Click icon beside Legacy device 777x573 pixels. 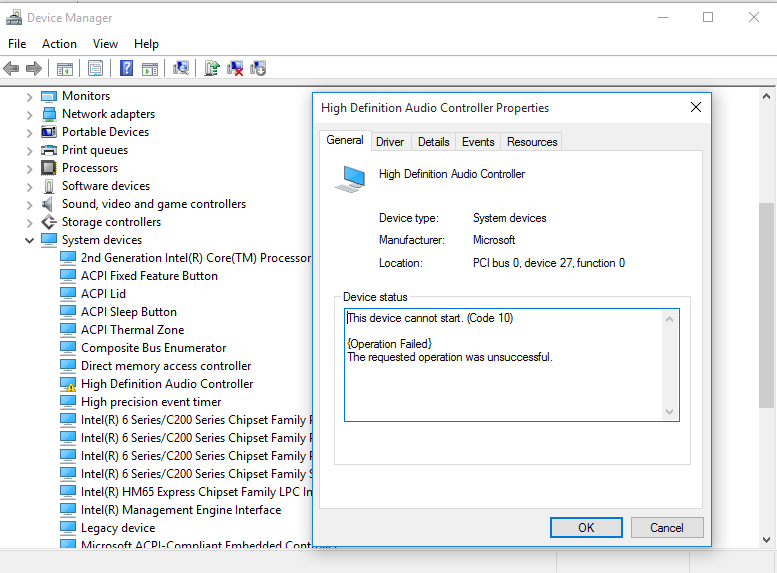click(x=68, y=528)
